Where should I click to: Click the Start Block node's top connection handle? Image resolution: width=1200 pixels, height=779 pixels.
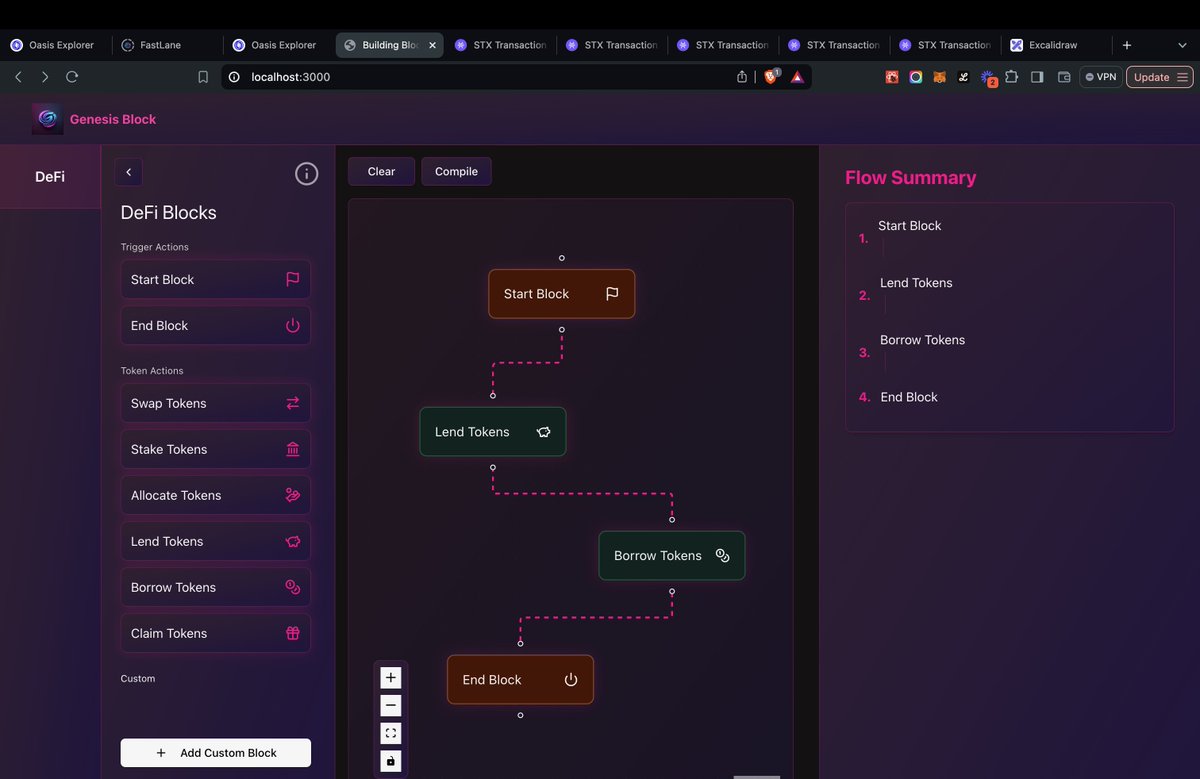pos(562,258)
